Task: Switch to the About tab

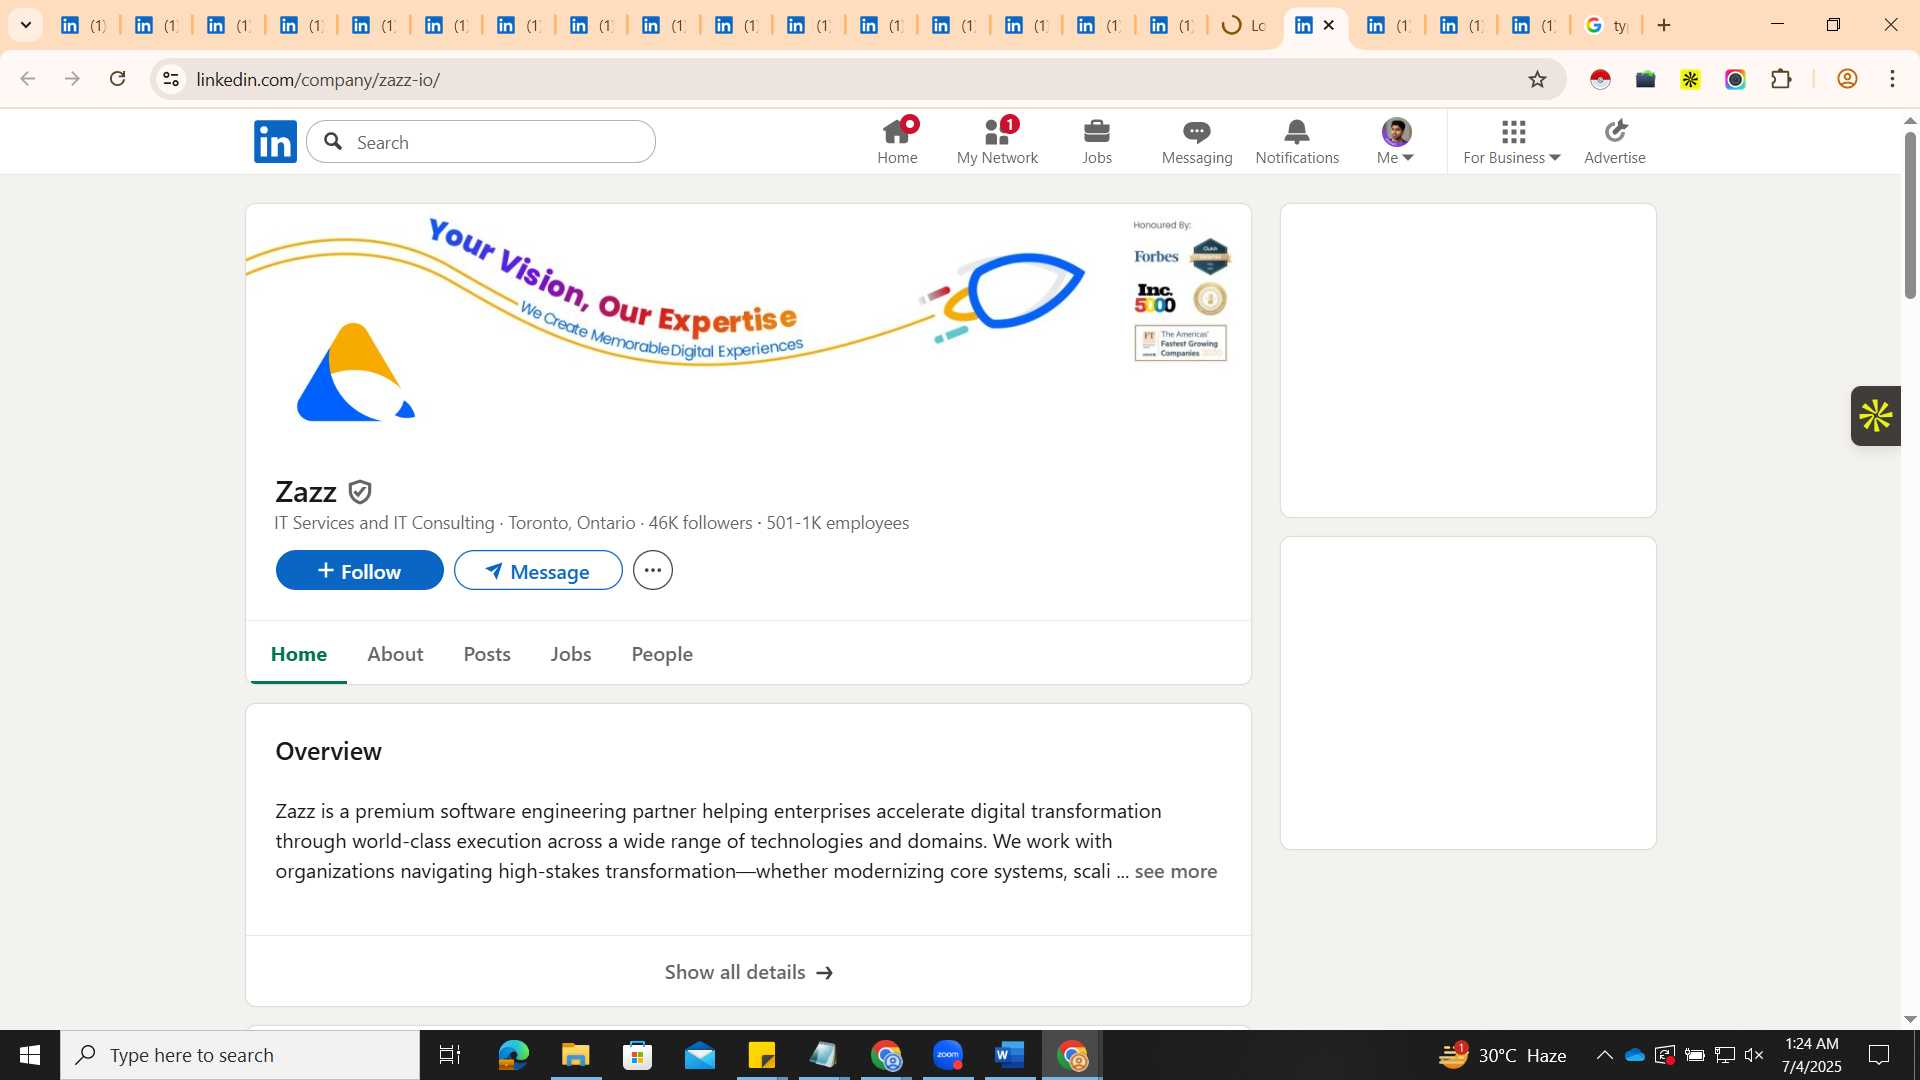Action: [395, 654]
